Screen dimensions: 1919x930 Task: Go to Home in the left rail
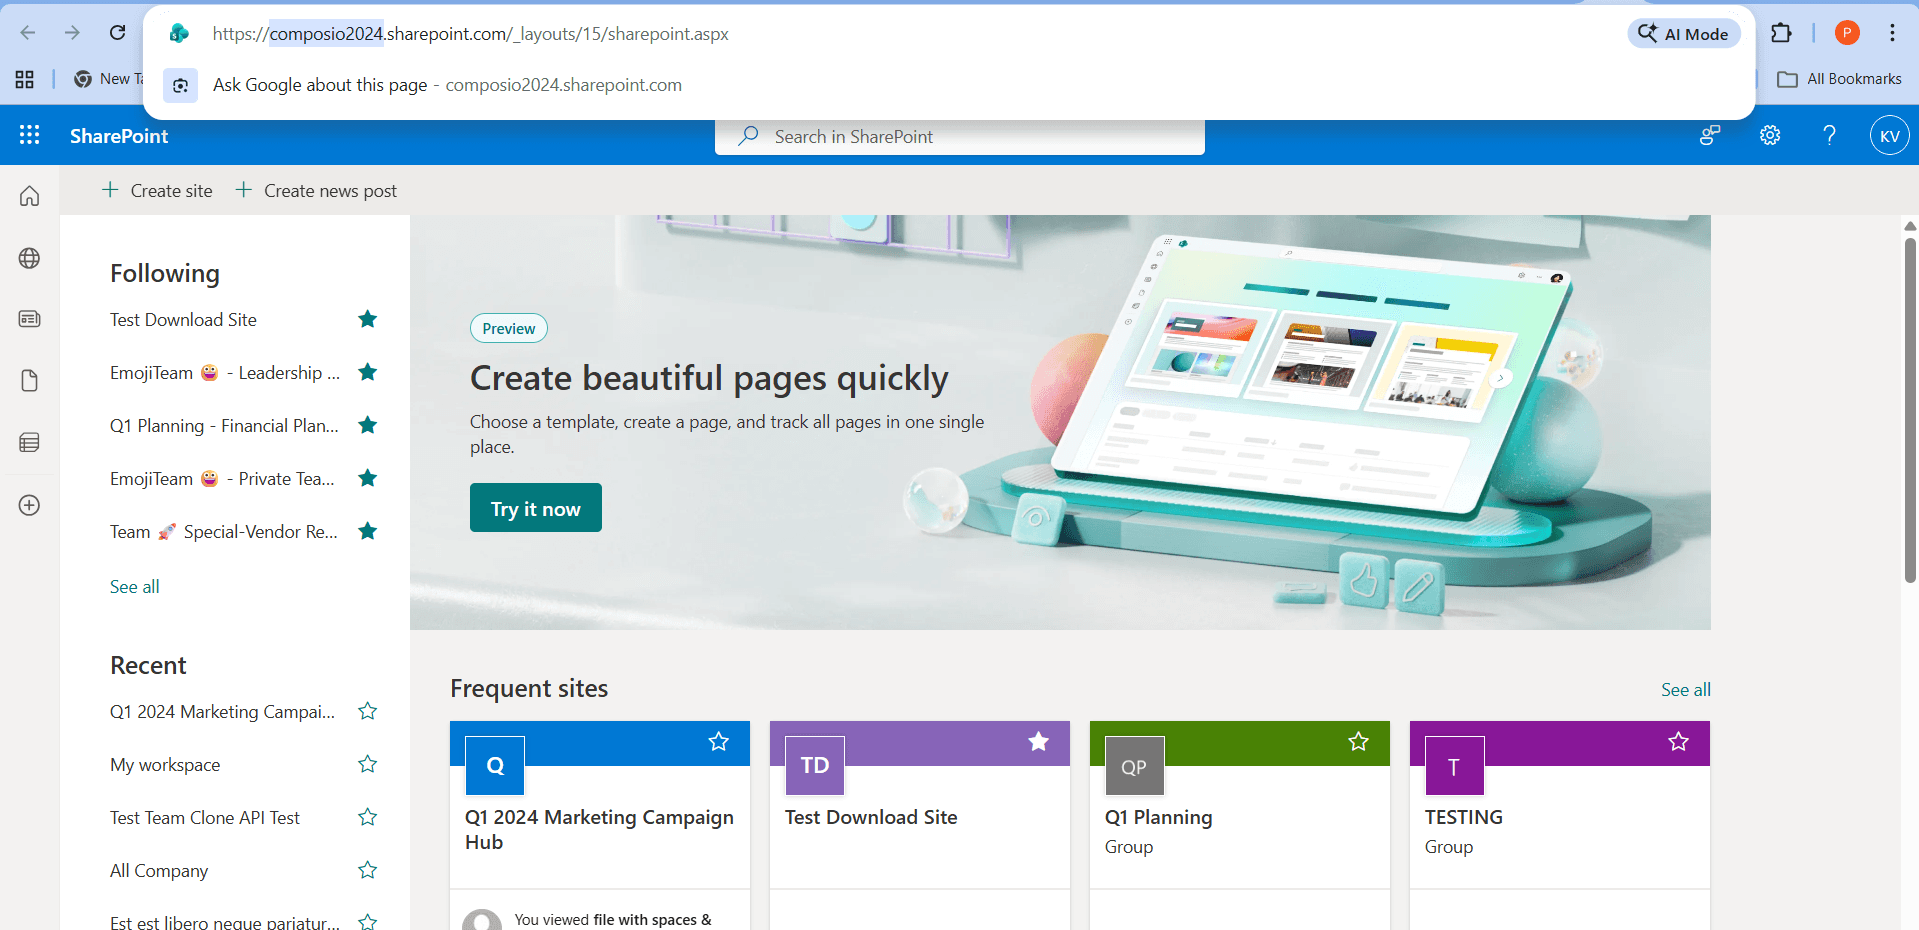point(30,196)
